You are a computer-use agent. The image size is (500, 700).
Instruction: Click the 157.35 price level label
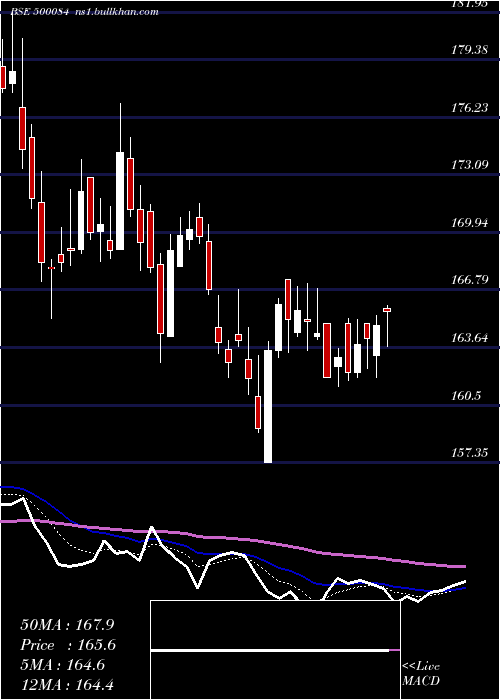pos(469,453)
